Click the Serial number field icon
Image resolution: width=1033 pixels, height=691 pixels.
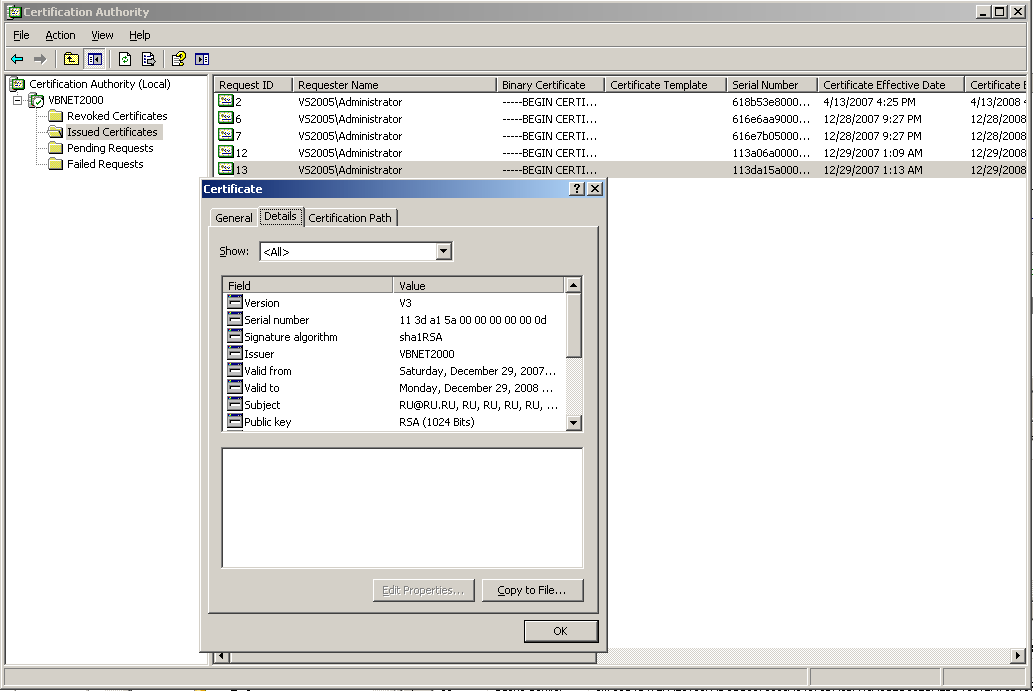tap(235, 319)
